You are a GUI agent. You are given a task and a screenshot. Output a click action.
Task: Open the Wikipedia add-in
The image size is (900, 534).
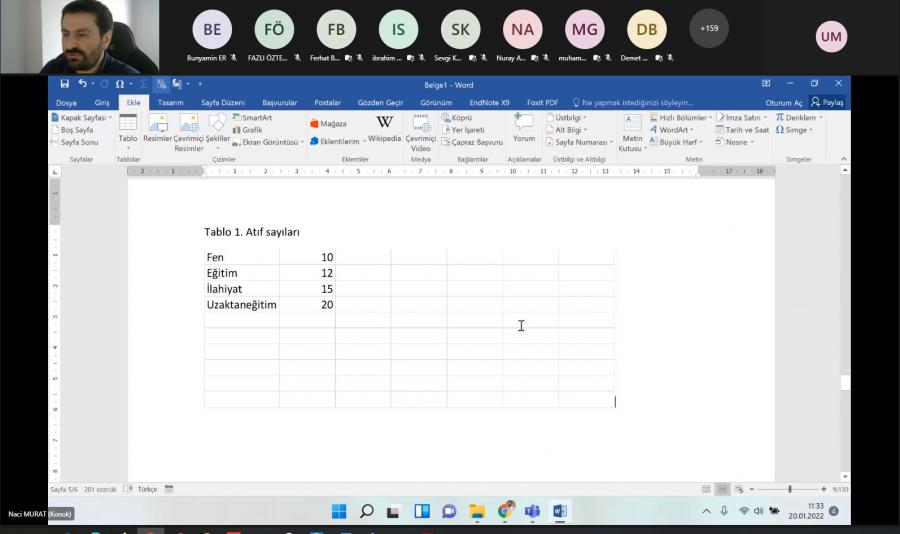[x=384, y=128]
